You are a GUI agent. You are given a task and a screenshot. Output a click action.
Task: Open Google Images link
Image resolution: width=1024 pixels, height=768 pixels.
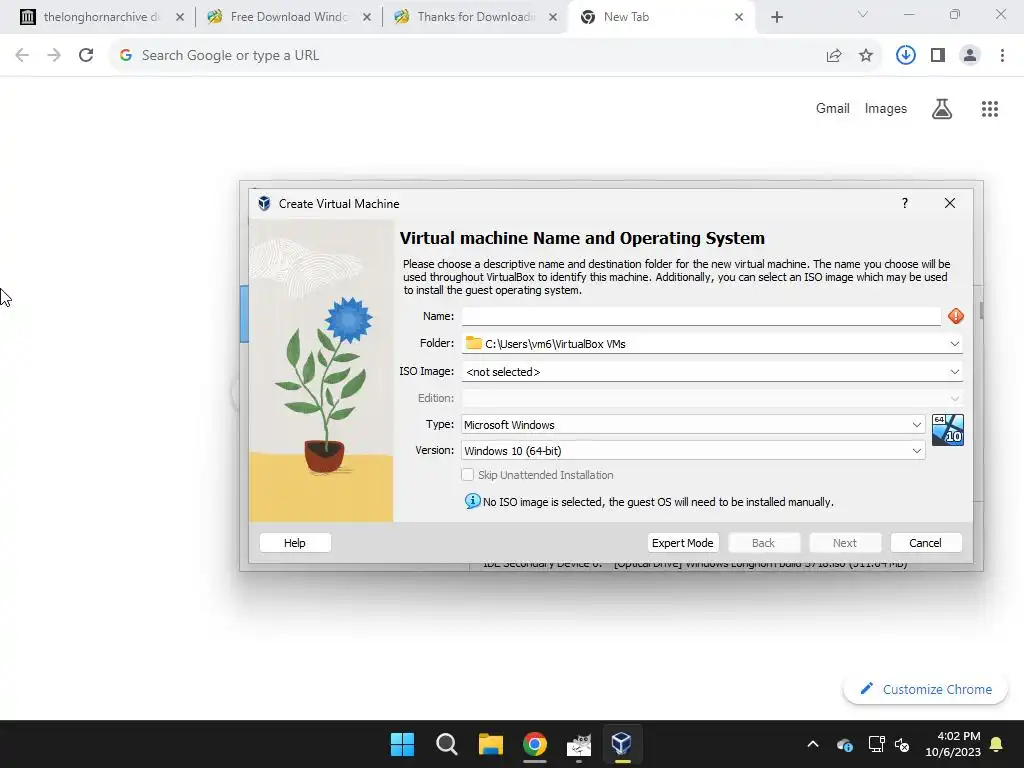886,108
